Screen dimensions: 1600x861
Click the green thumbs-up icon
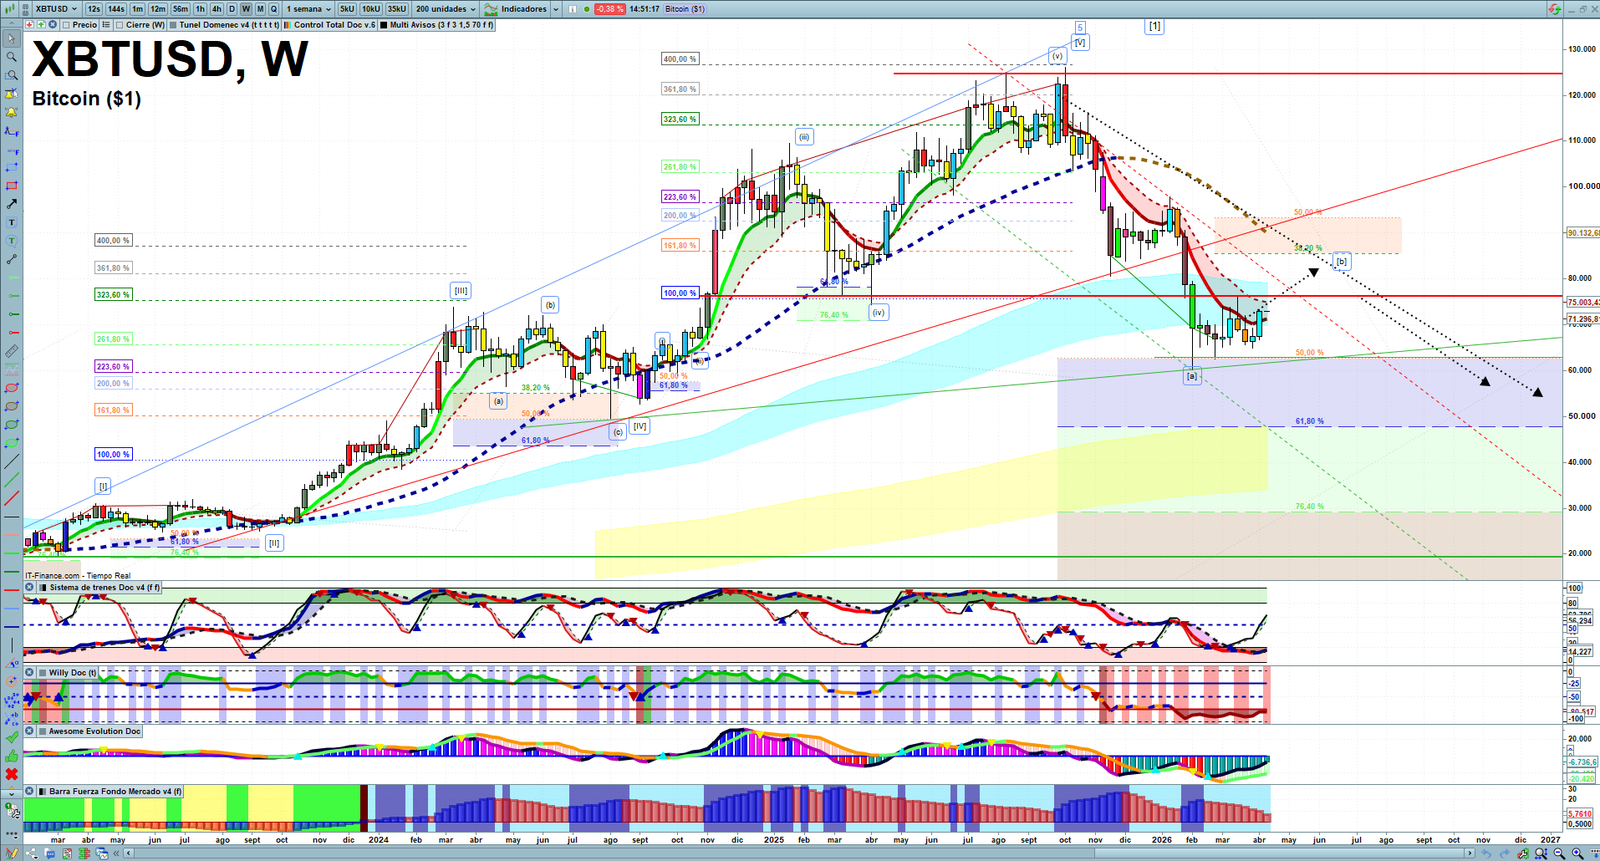pyautogui.click(x=11, y=755)
